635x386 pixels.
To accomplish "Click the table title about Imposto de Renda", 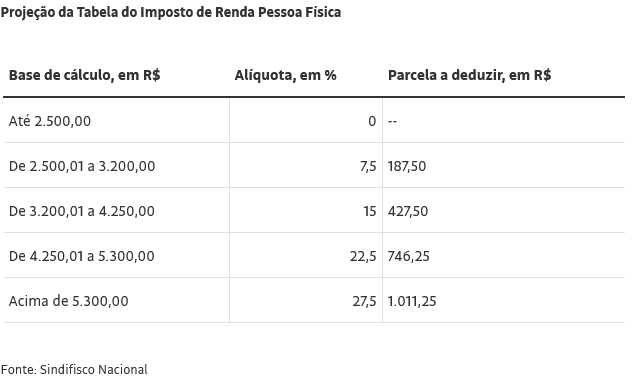I will [171, 13].
